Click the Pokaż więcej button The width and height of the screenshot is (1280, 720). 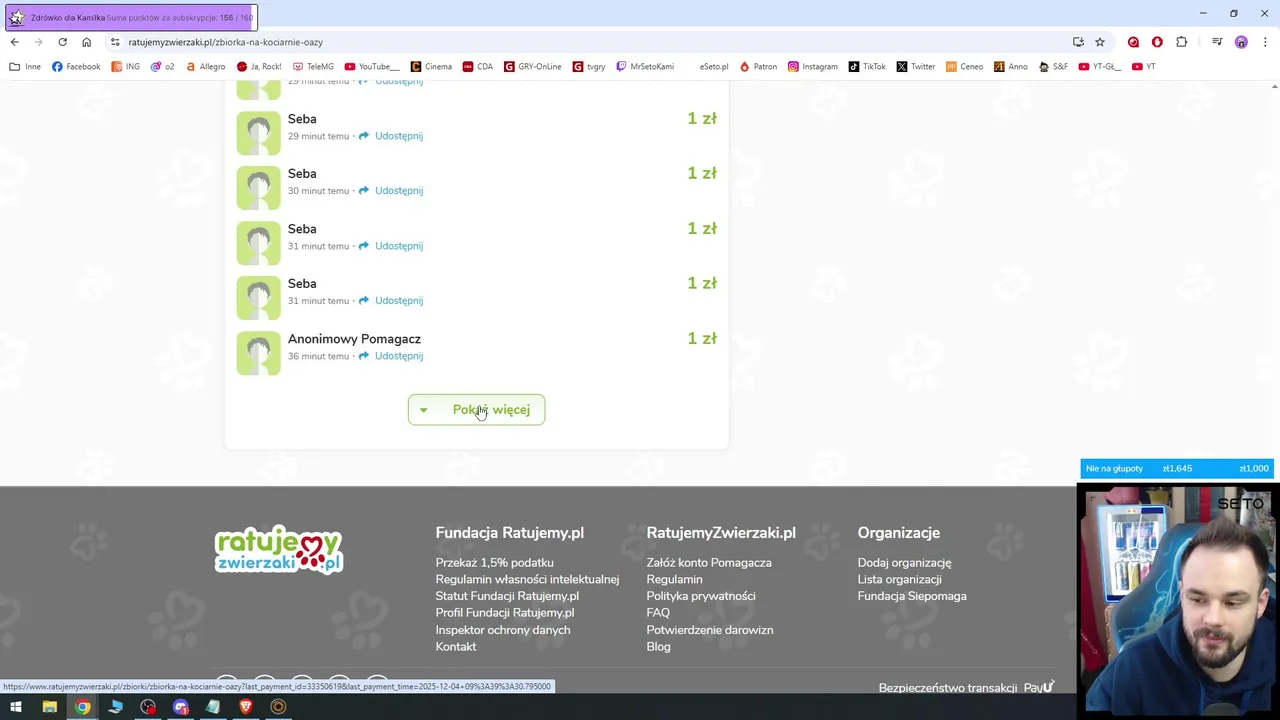click(x=476, y=410)
